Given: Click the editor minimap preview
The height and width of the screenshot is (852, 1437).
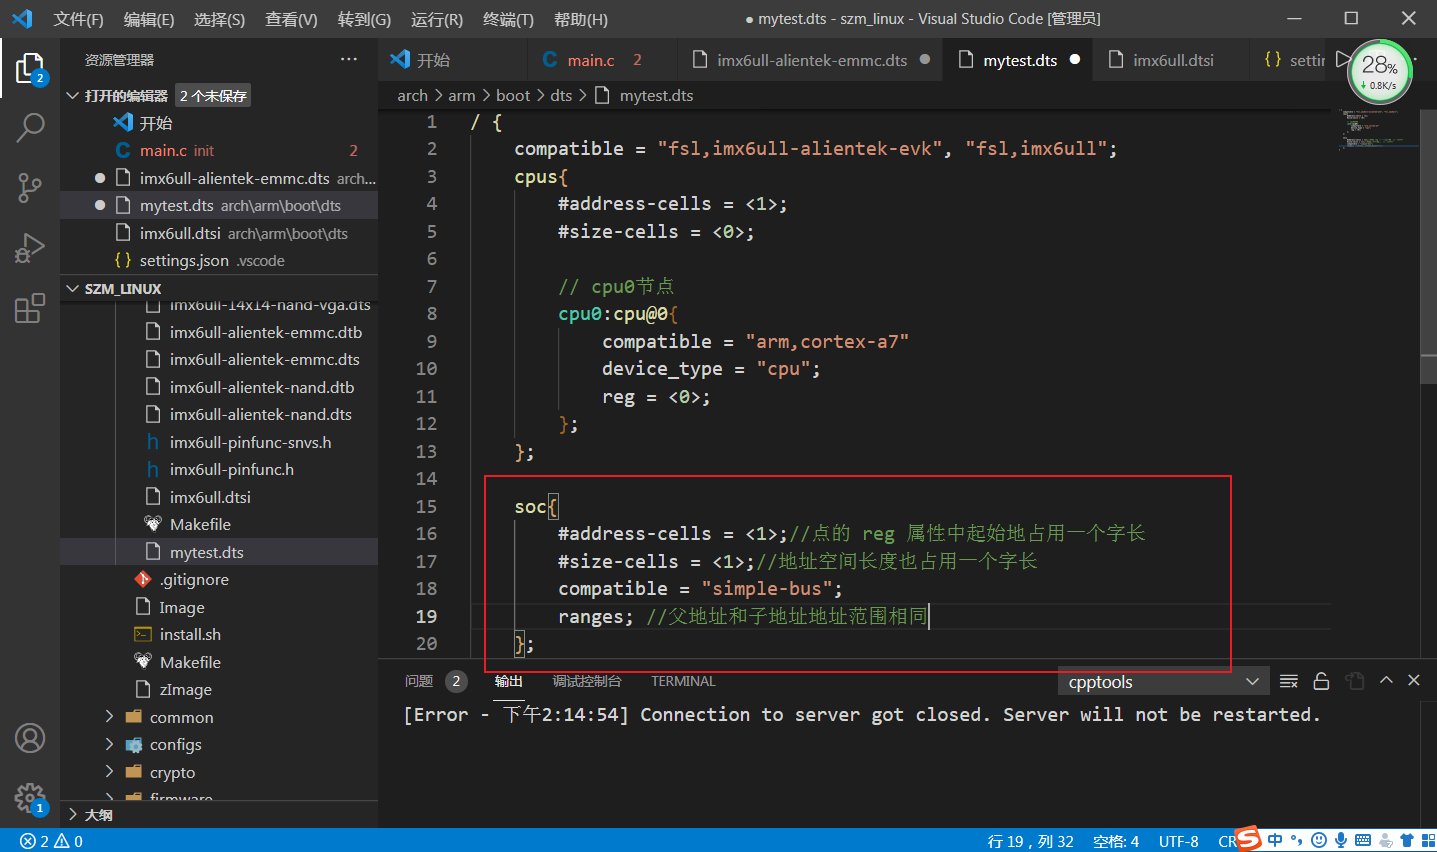Looking at the screenshot, I should pos(1378,130).
